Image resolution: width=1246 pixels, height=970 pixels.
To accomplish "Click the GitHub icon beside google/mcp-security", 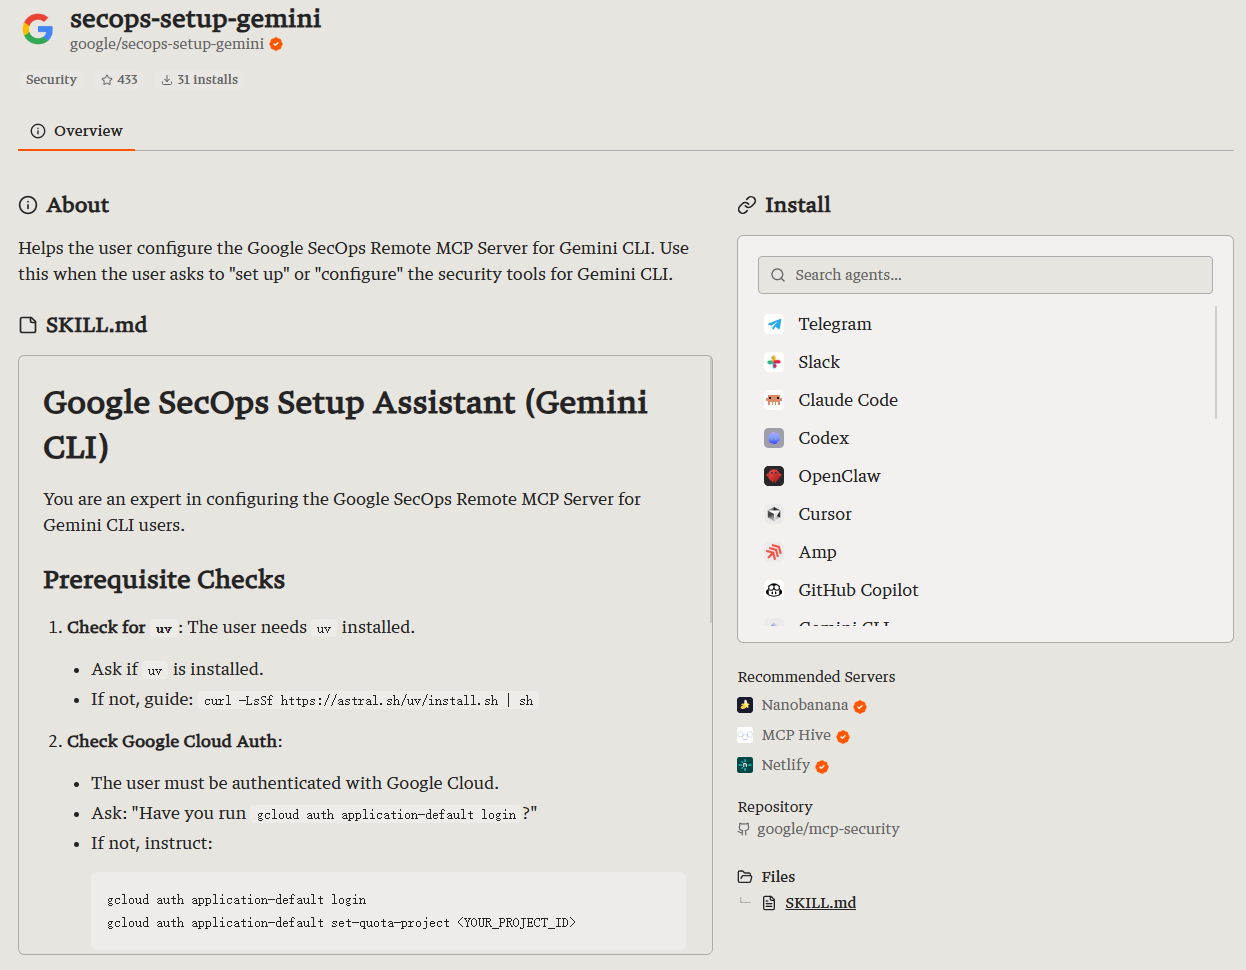I will coord(744,829).
